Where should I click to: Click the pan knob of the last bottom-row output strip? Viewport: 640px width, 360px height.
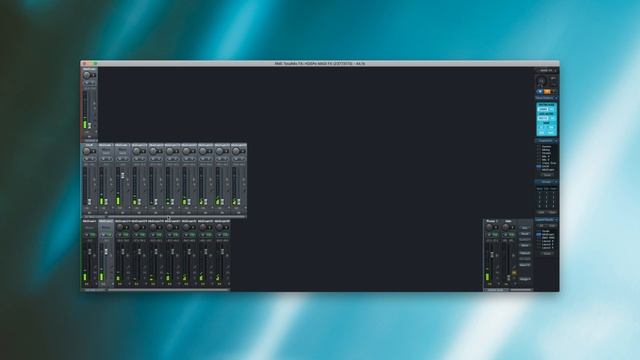(220, 227)
